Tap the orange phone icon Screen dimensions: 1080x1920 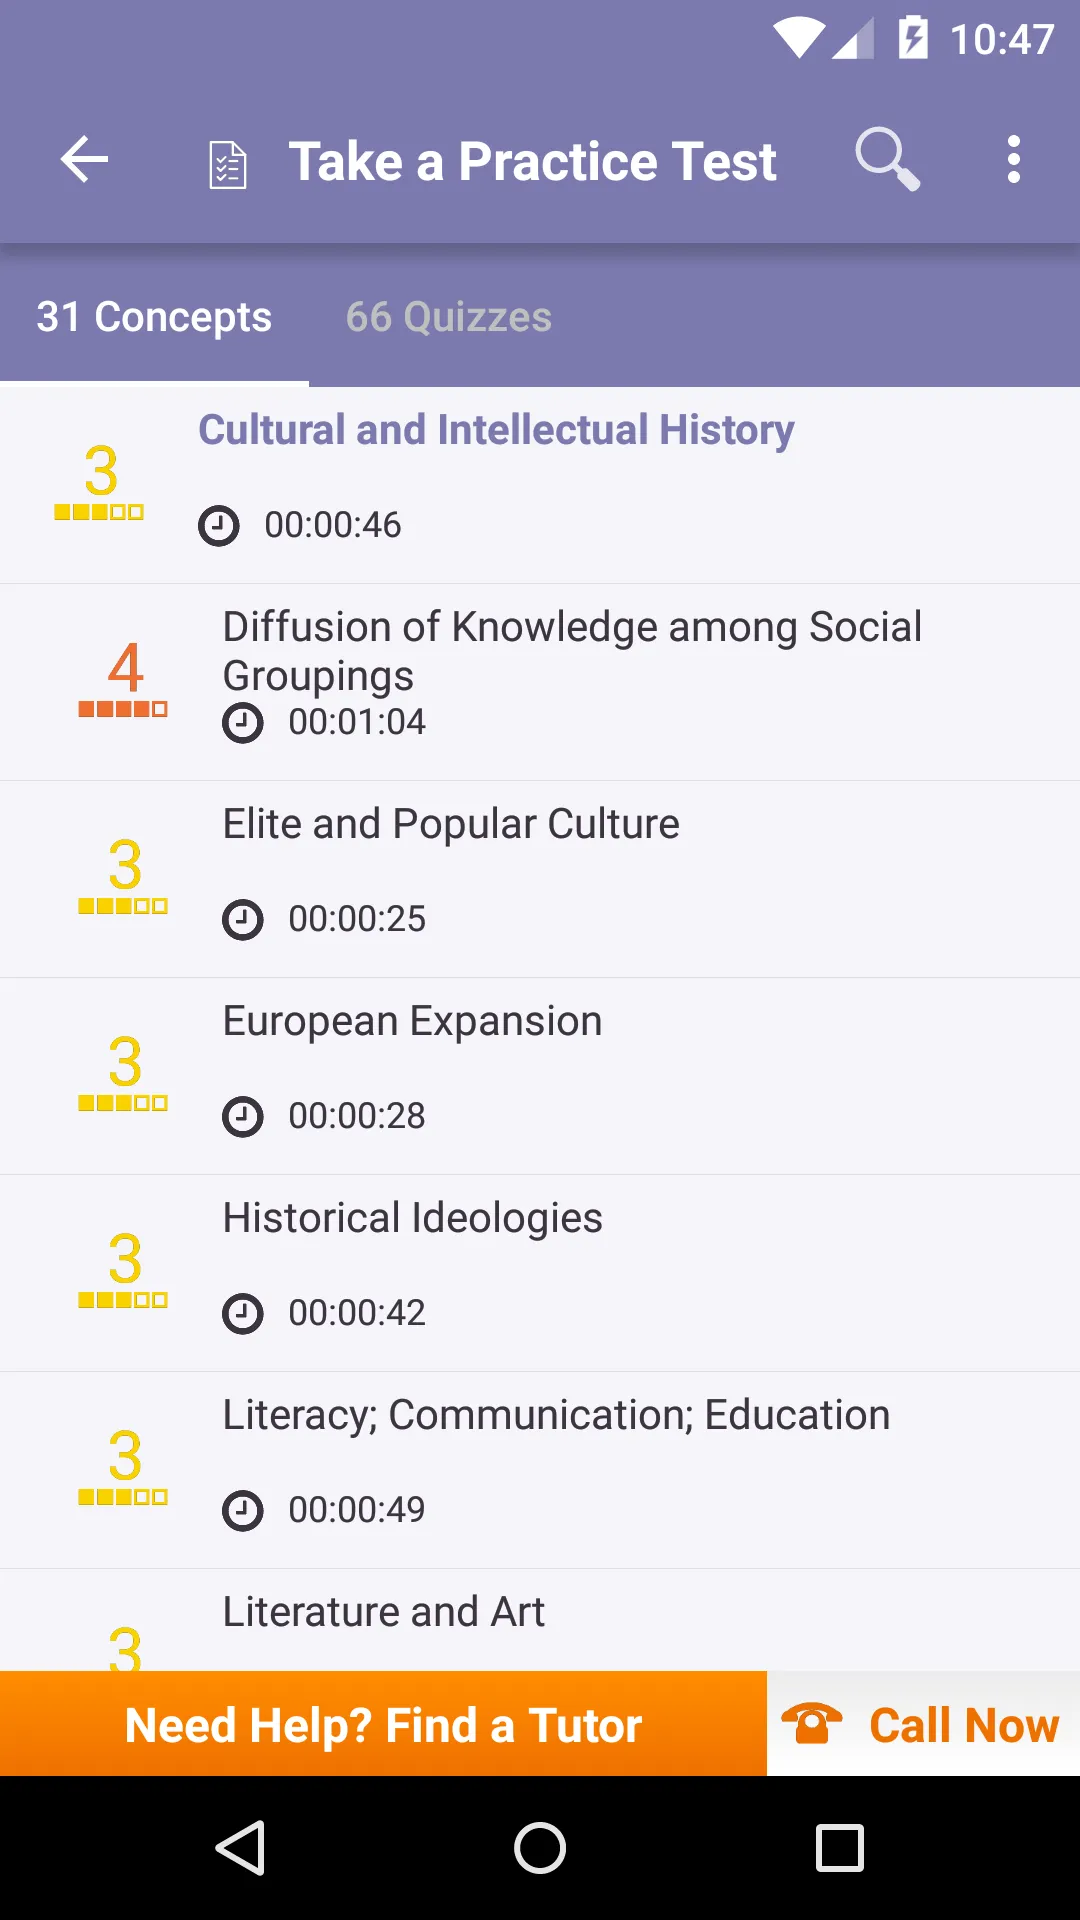(x=812, y=1723)
